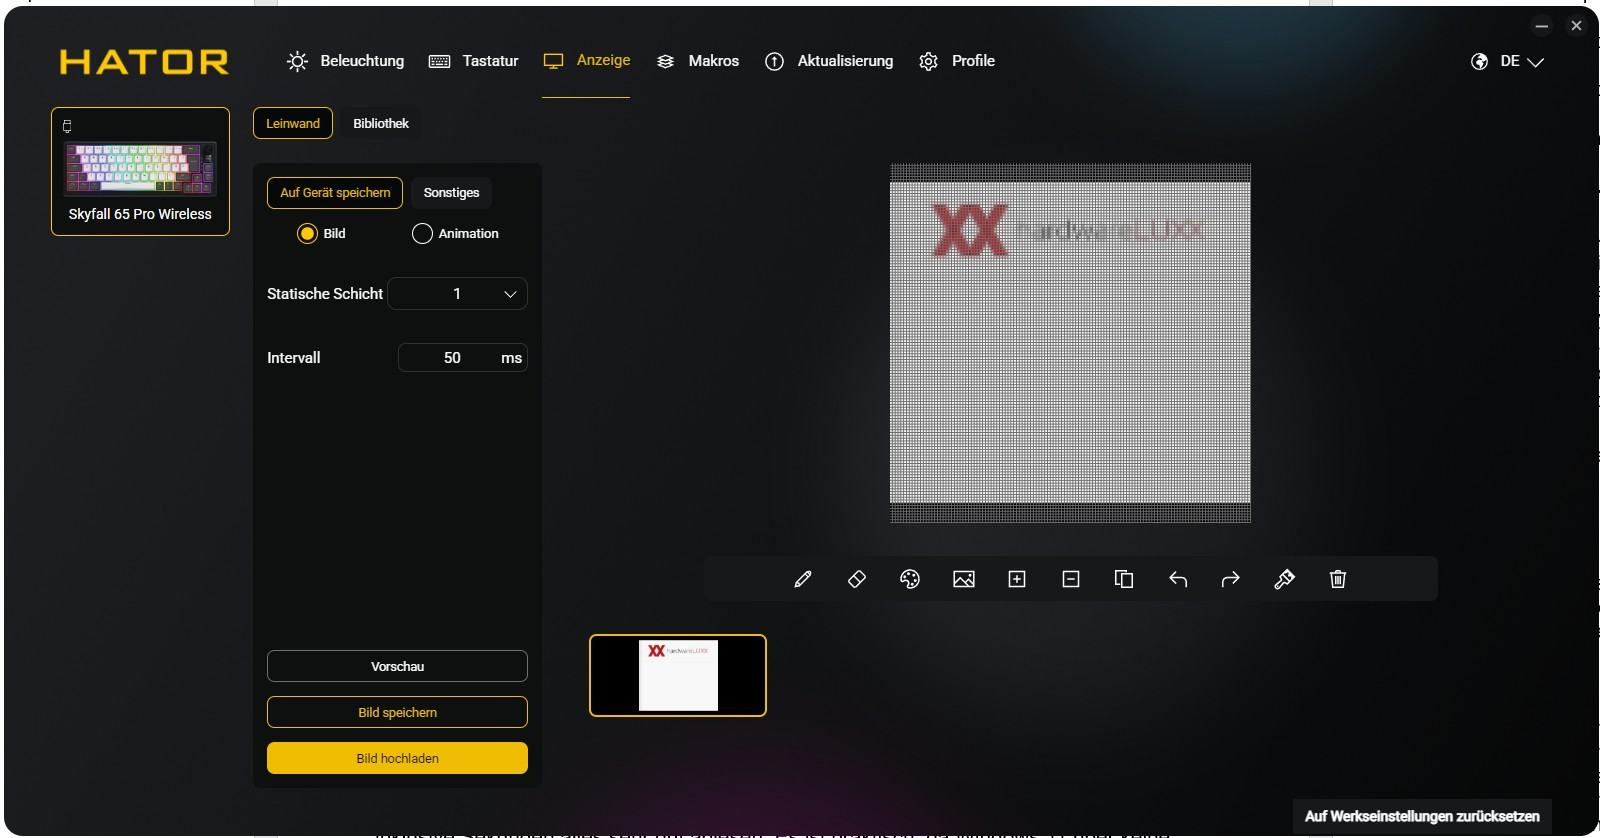The width and height of the screenshot is (1600, 838).
Task: Switch to the Bibliothek sub-tab
Action: [x=381, y=124]
